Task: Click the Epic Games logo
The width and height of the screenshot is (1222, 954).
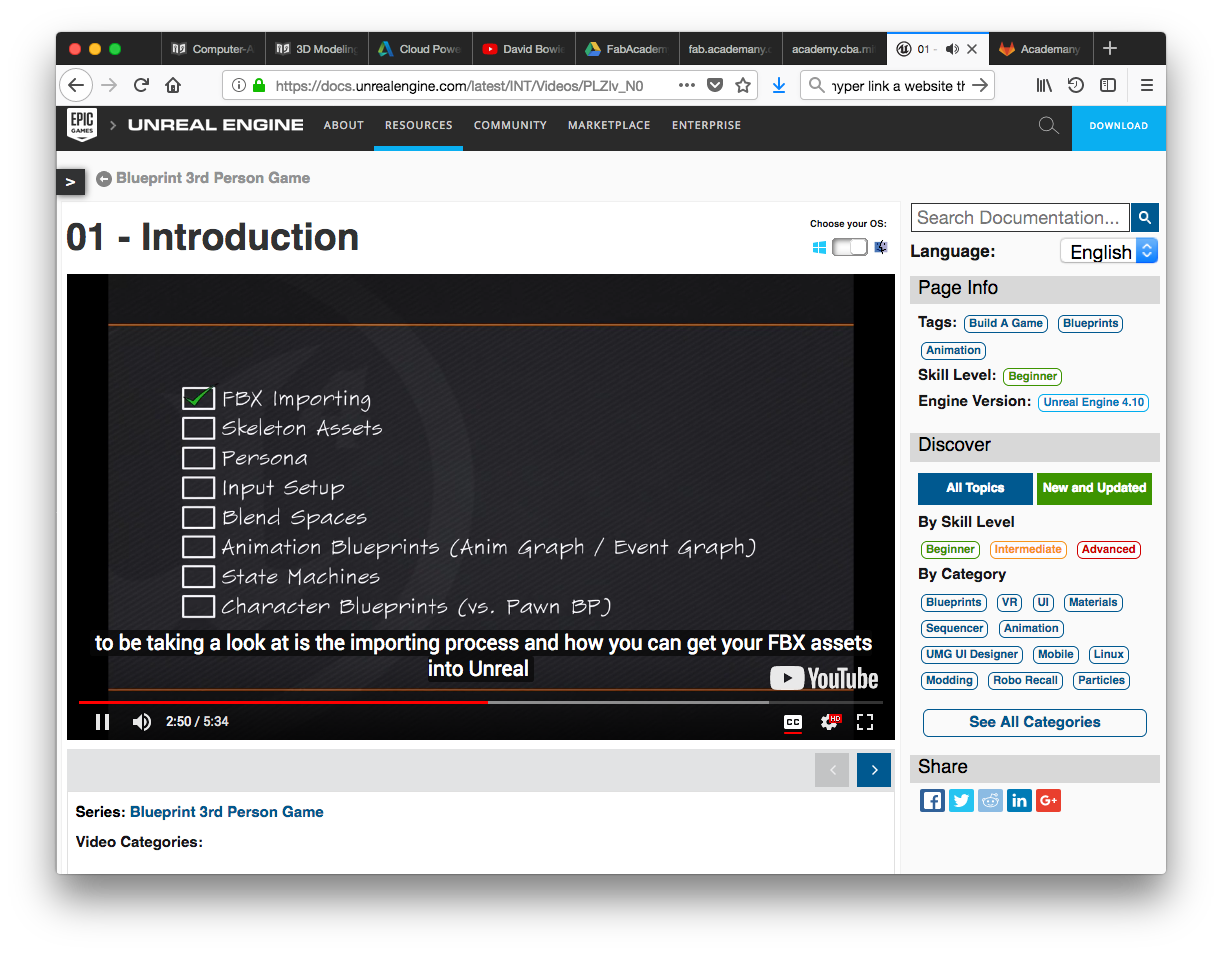Action: point(82,125)
